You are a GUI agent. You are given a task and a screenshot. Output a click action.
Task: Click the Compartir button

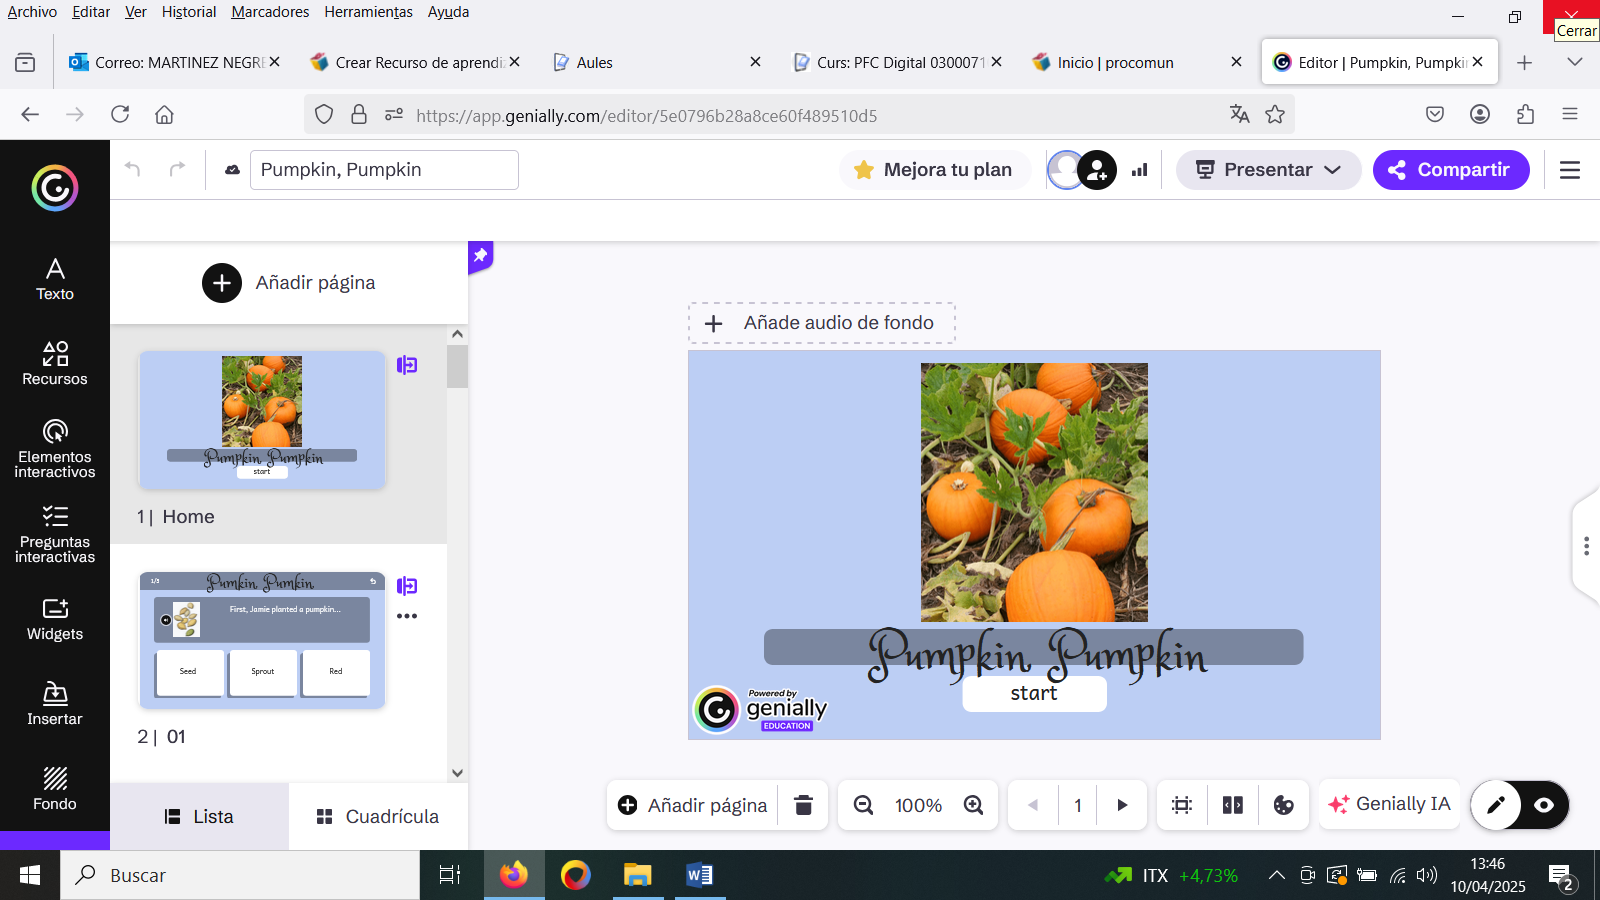point(1451,169)
